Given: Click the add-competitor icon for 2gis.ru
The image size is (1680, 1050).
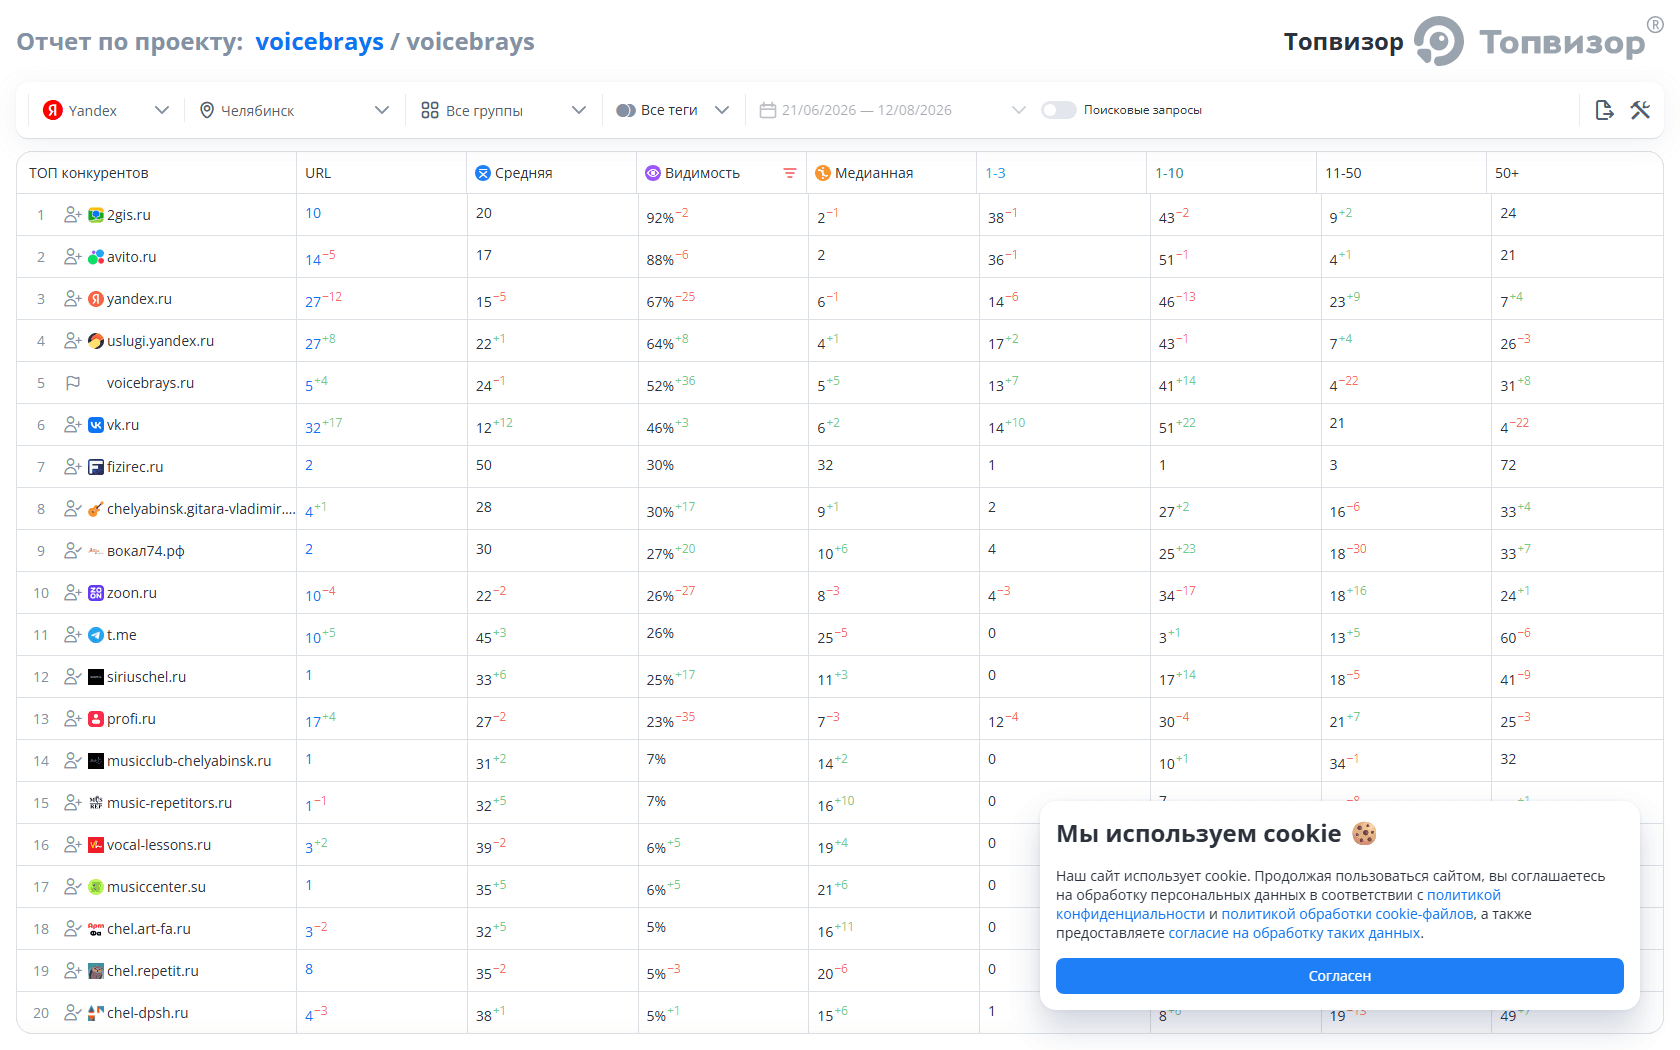Looking at the screenshot, I should click(x=72, y=215).
